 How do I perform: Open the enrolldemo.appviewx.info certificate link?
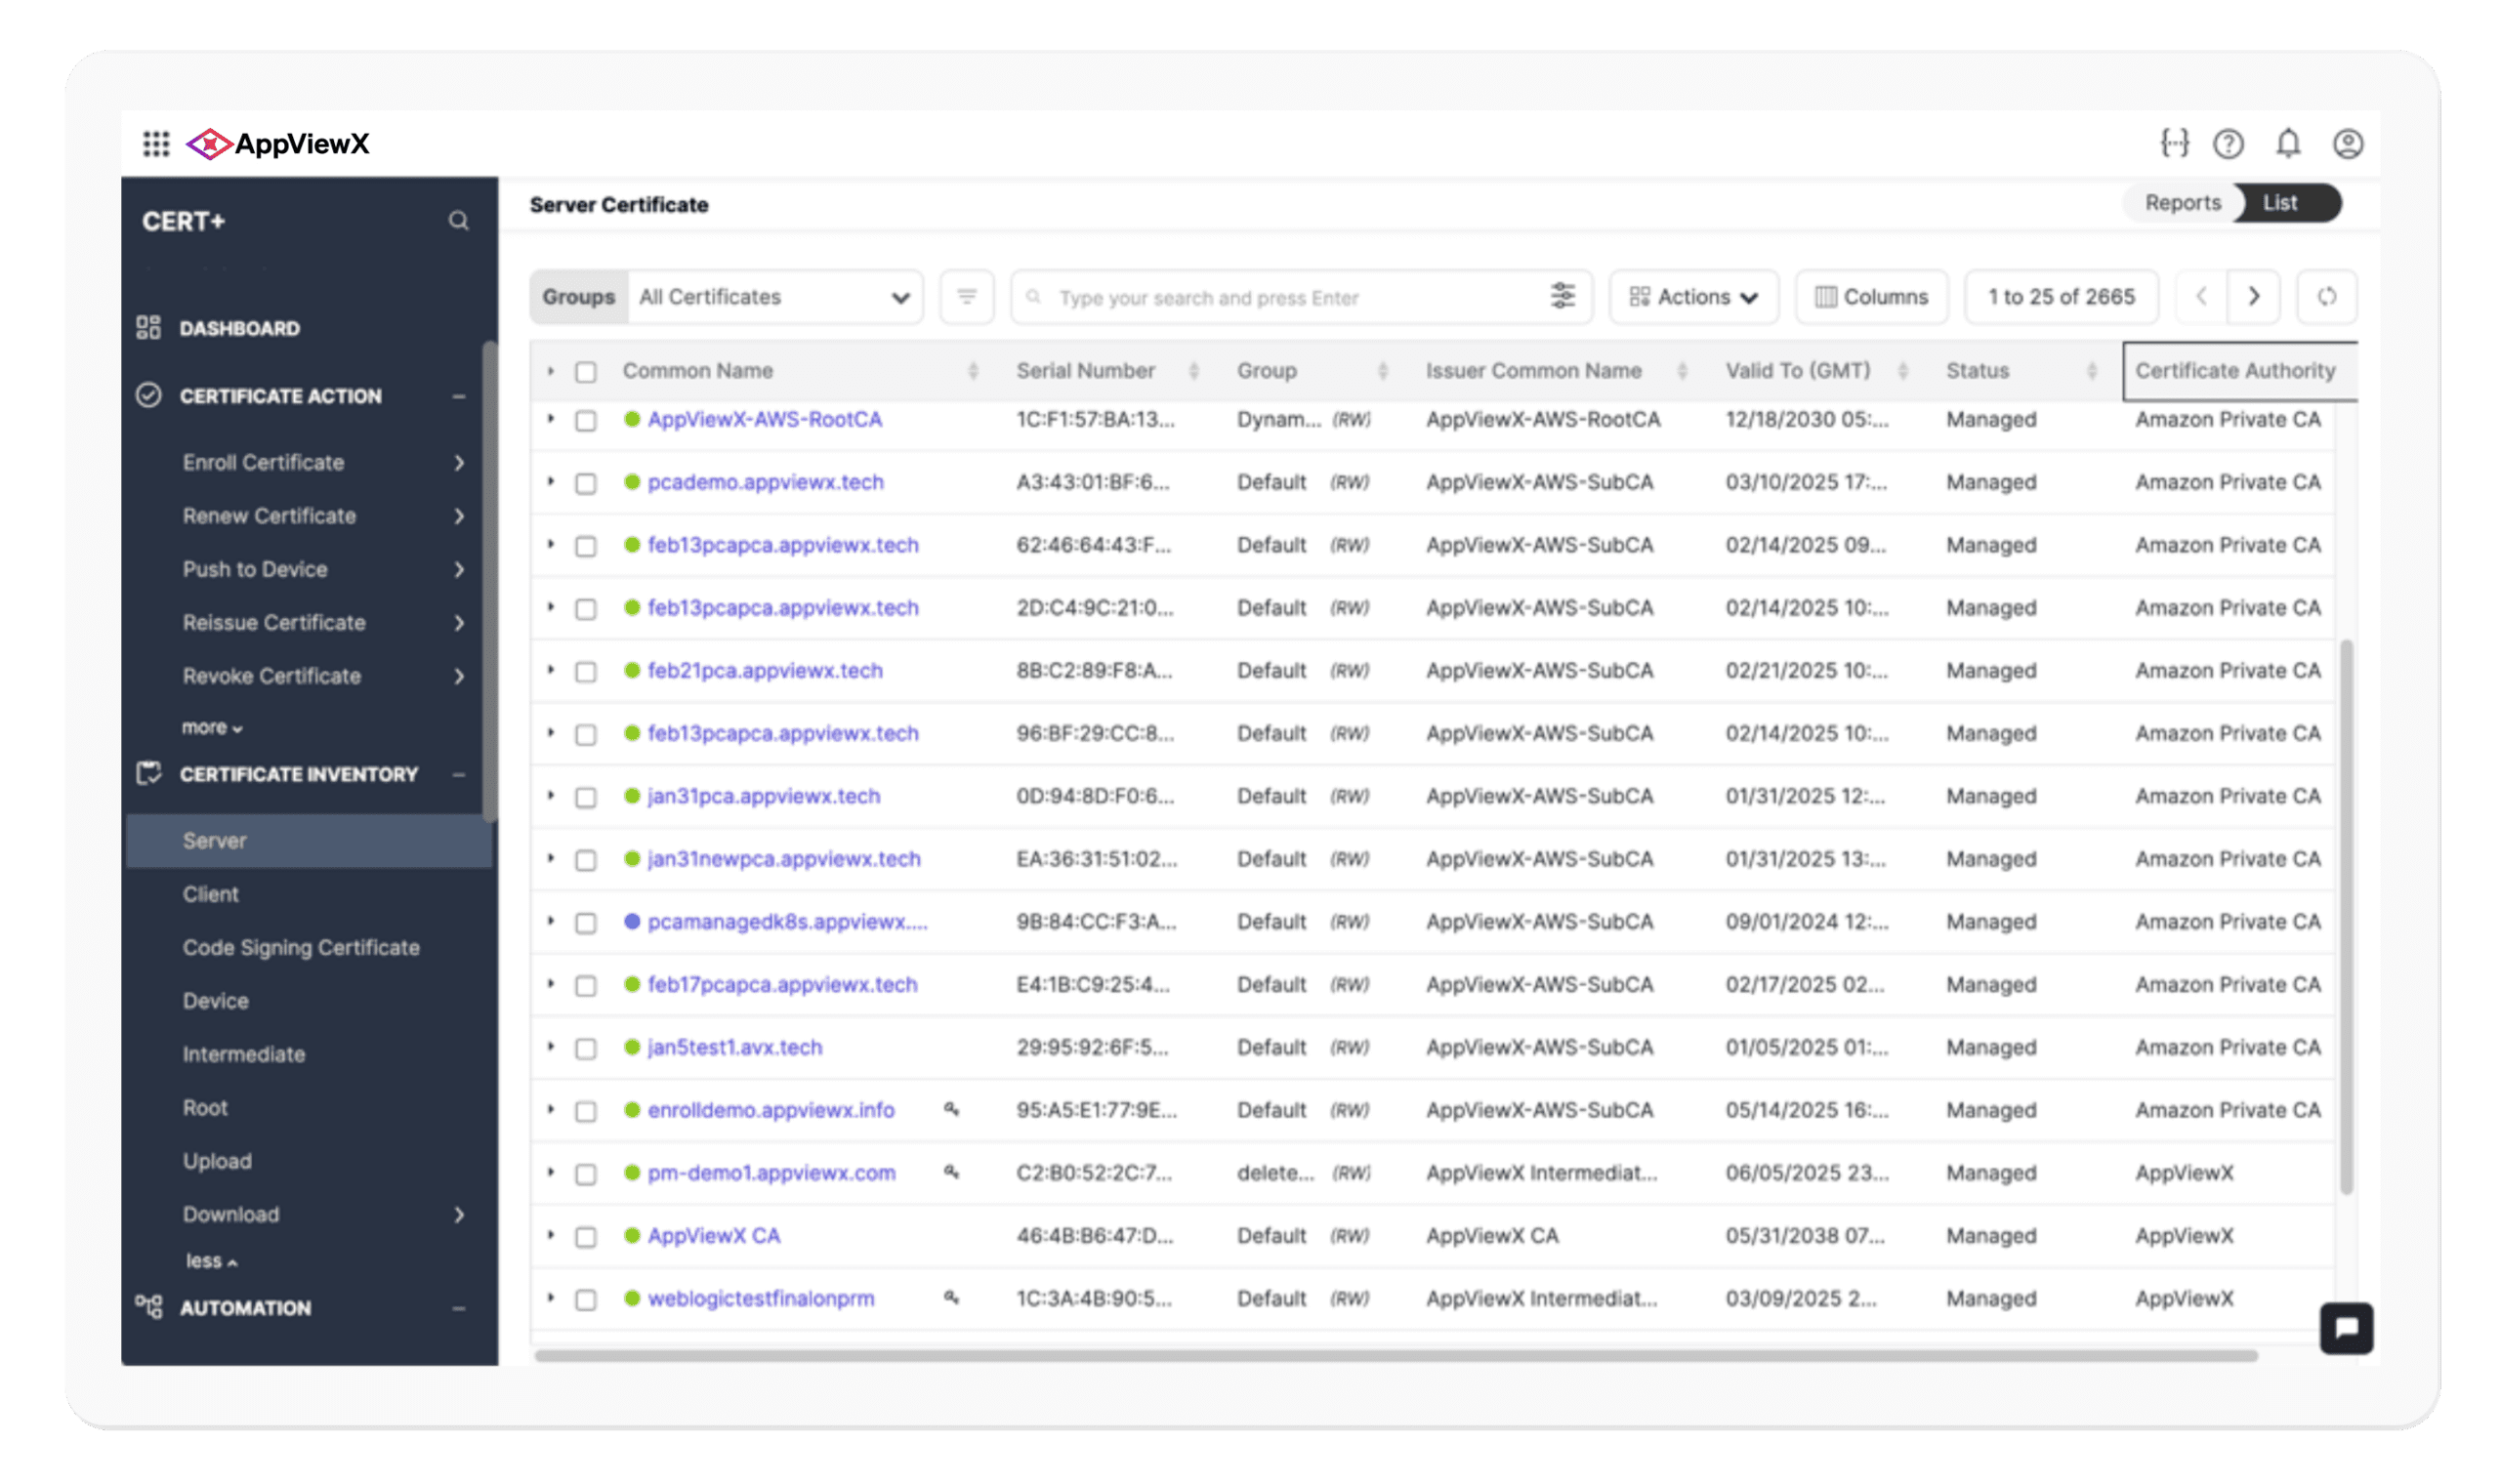771,1109
